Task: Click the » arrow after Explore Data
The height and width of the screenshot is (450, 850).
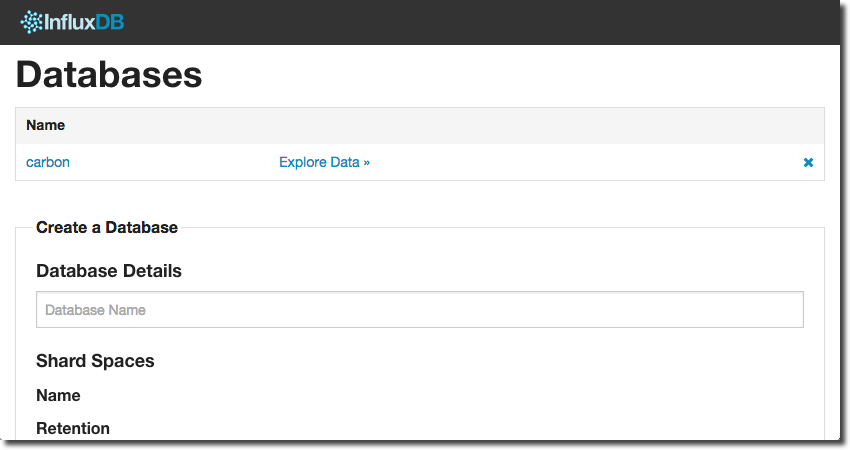Action: [x=366, y=162]
